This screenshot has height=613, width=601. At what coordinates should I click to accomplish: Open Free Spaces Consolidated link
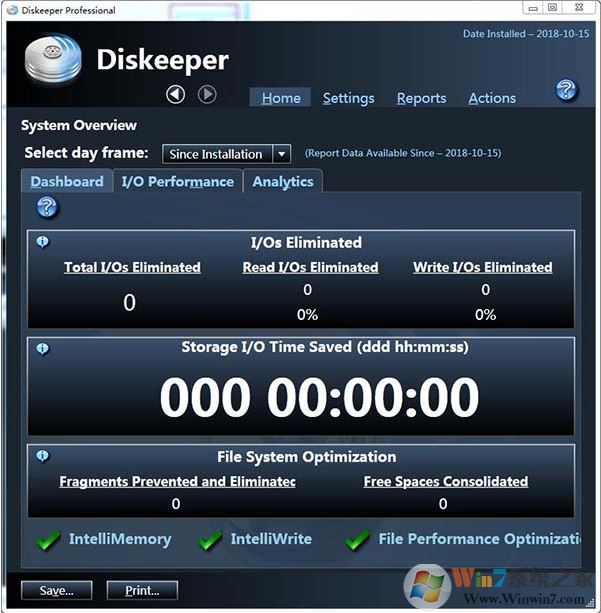pyautogui.click(x=446, y=482)
